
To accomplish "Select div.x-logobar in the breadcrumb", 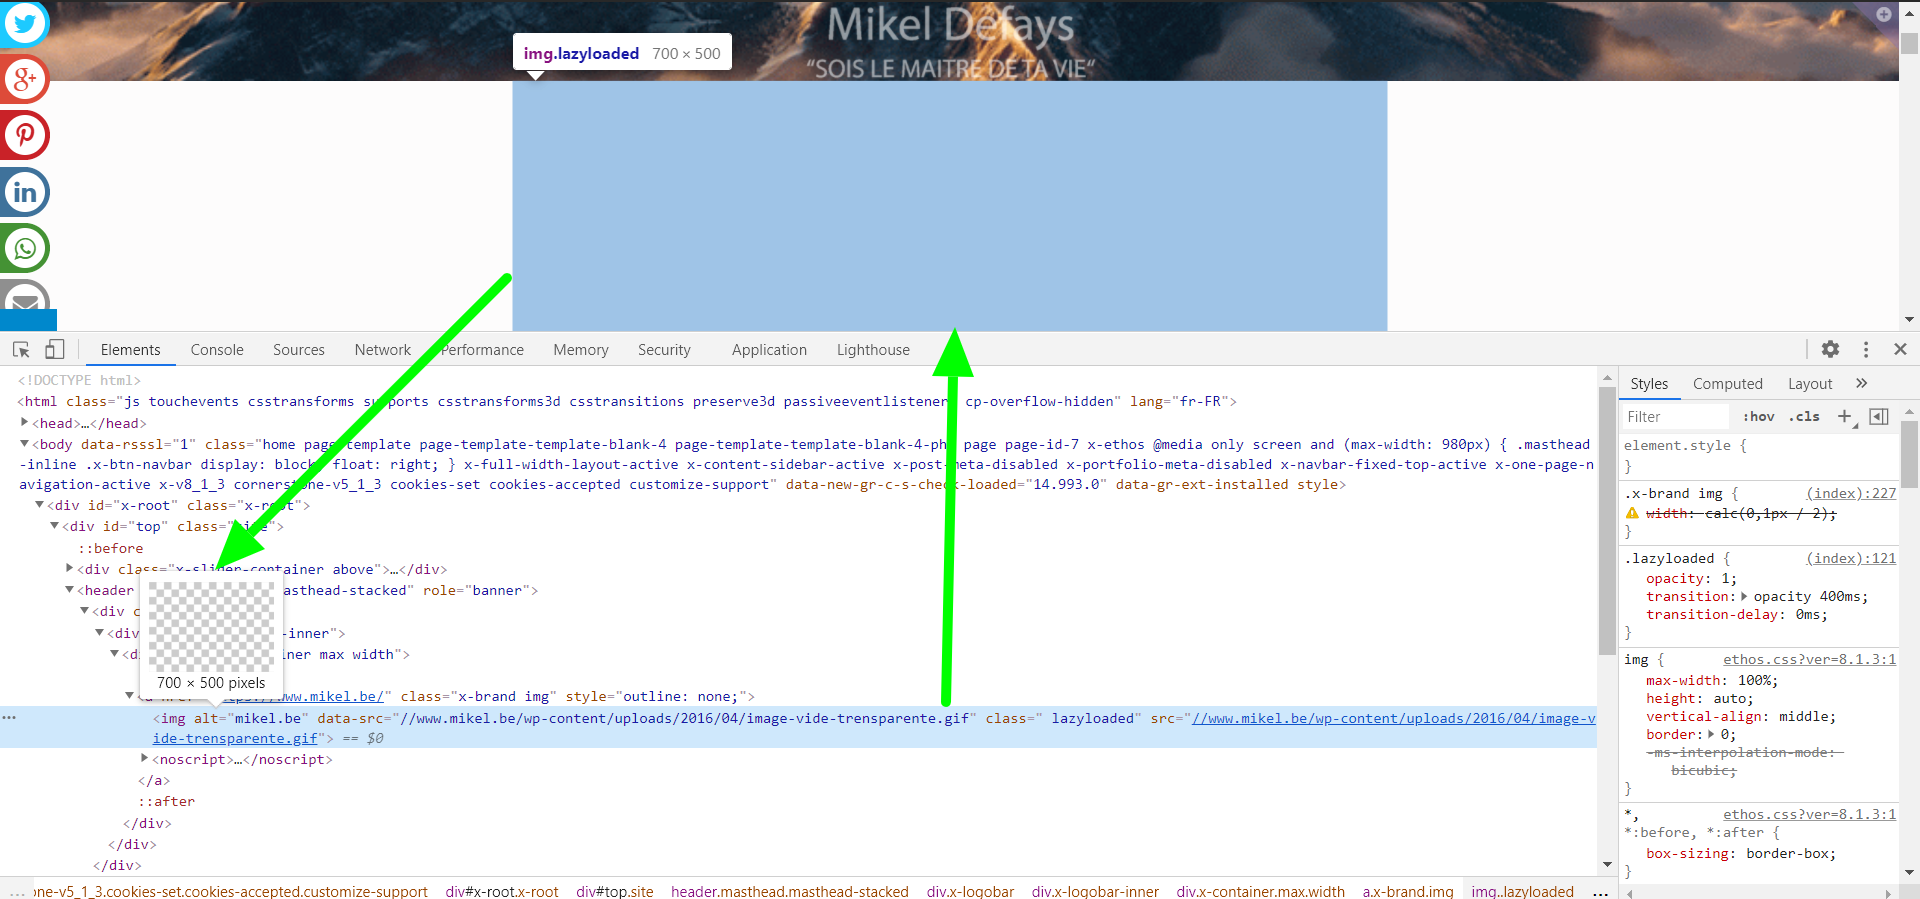I will pyautogui.click(x=970, y=891).
